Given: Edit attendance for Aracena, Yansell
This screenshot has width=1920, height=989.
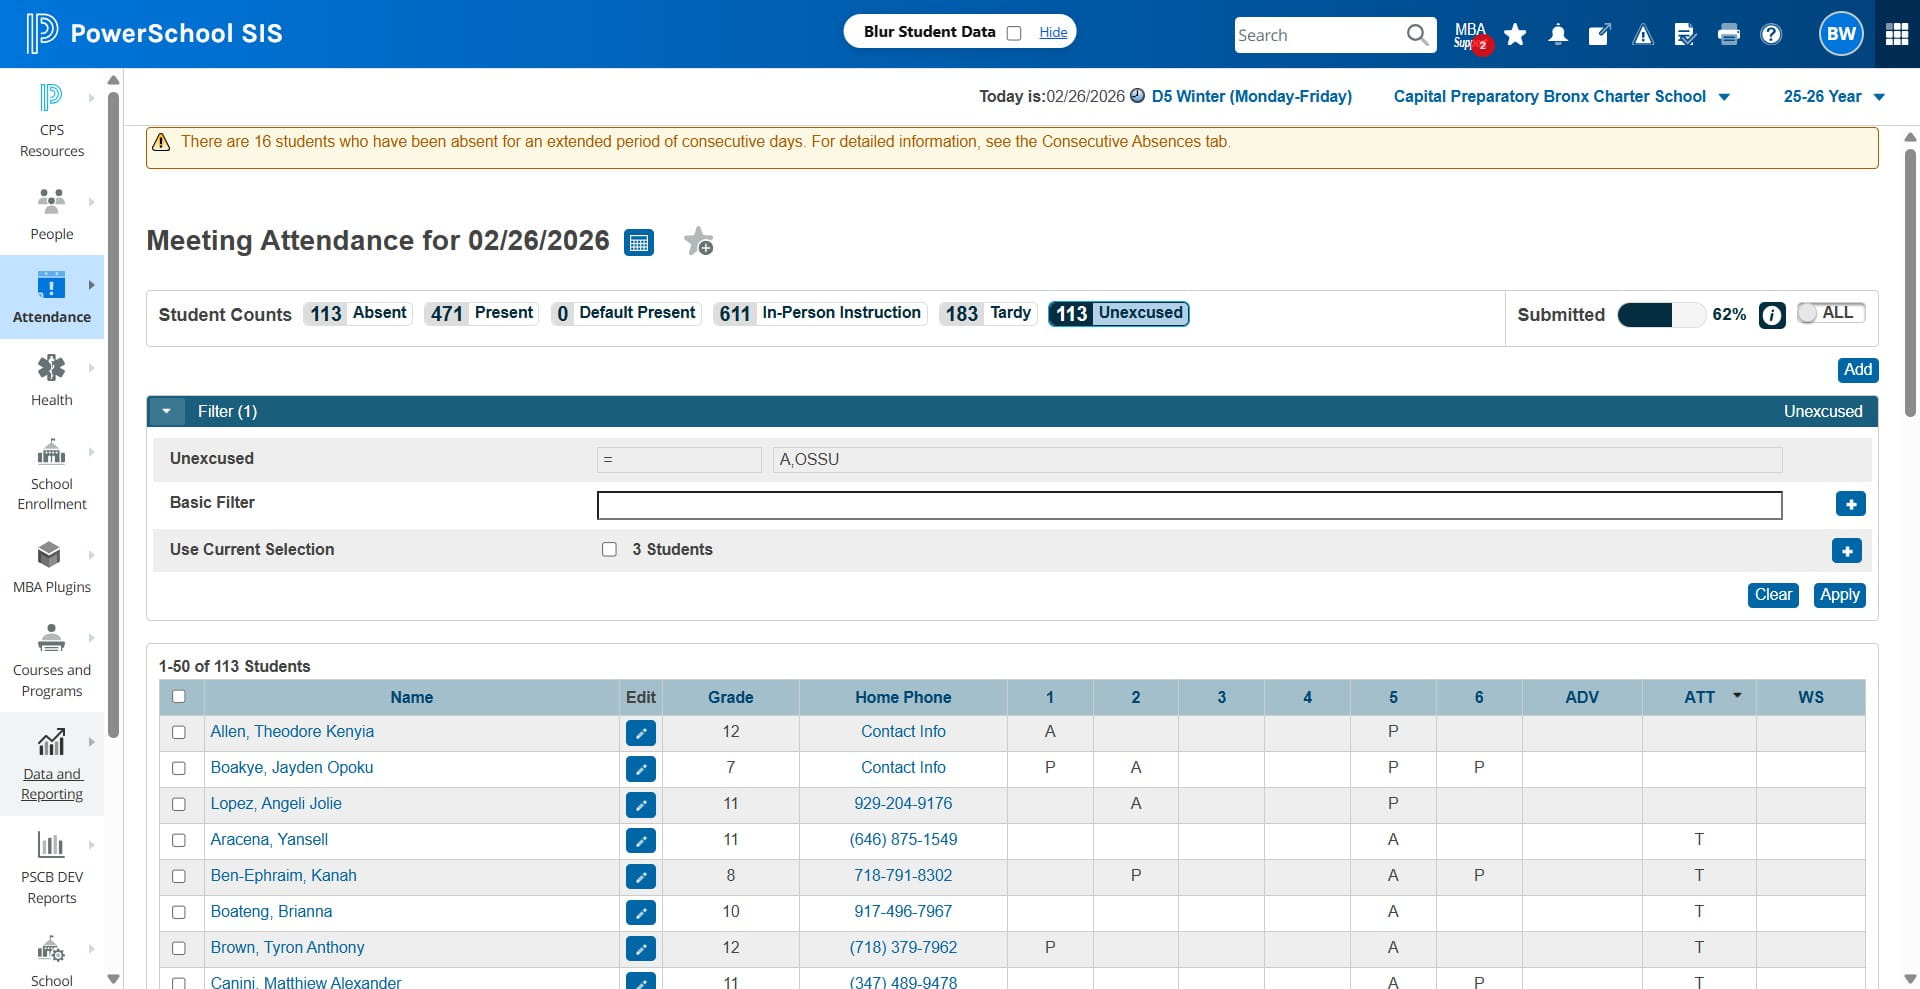Looking at the screenshot, I should (x=641, y=841).
